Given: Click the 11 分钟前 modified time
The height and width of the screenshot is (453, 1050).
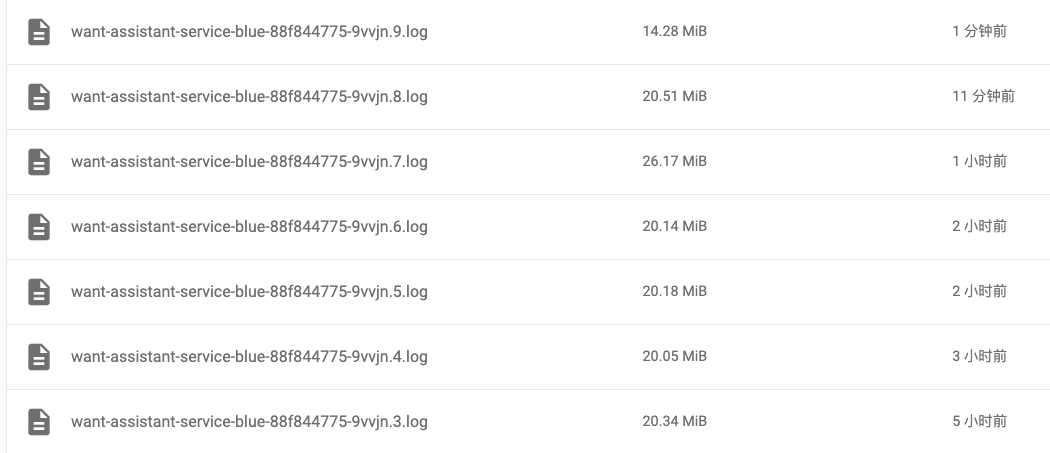Looking at the screenshot, I should (983, 97).
